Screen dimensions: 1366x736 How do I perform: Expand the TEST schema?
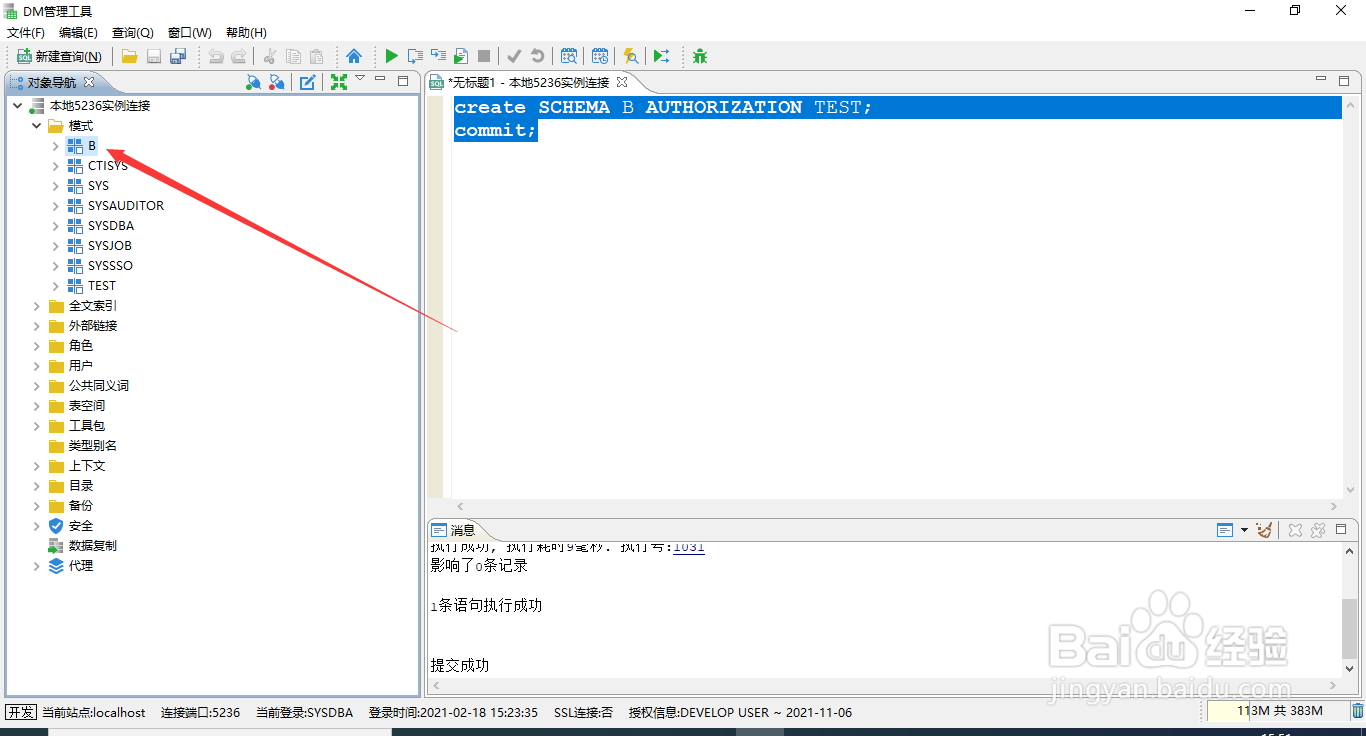(56, 285)
